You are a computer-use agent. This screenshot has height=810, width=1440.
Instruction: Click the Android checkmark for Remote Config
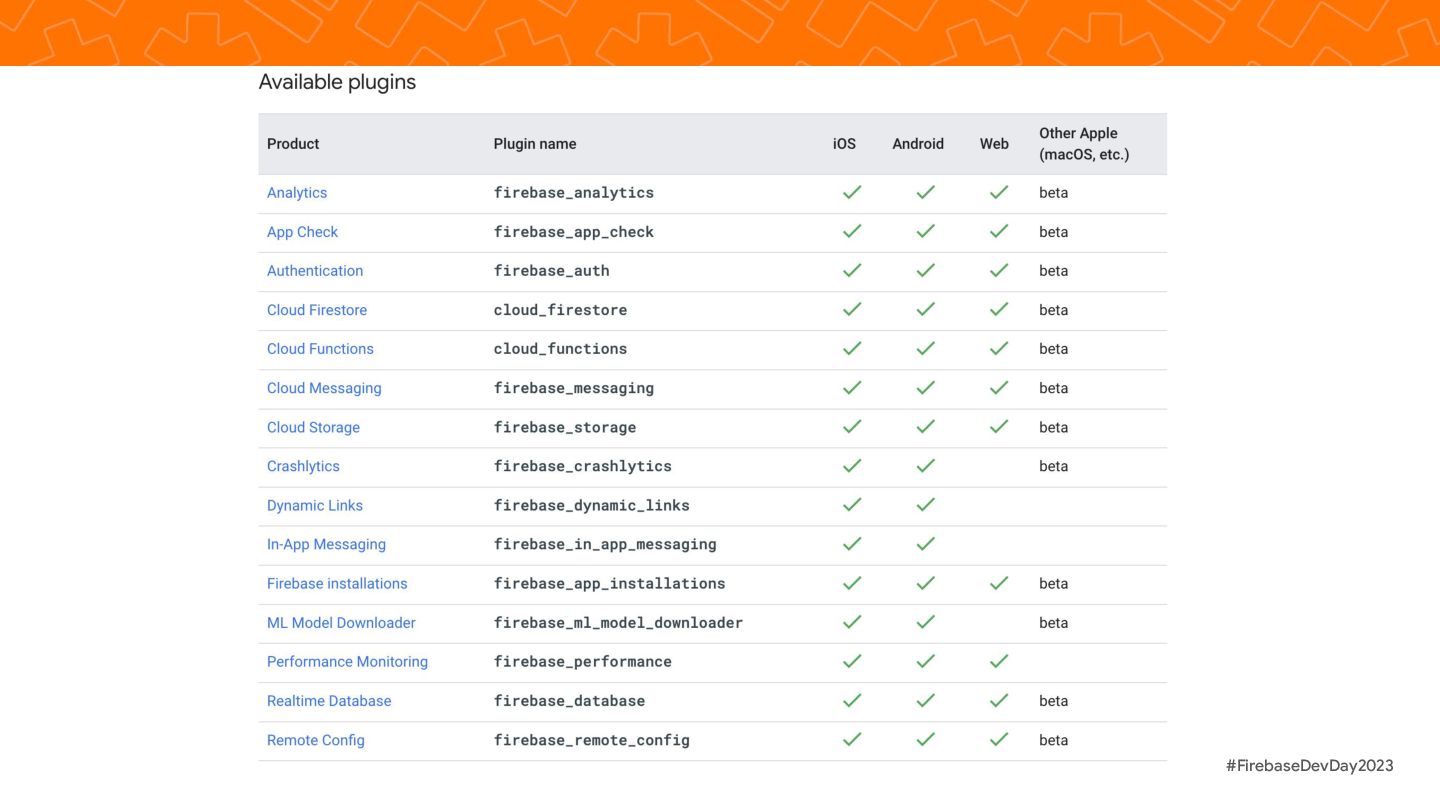tap(926, 739)
